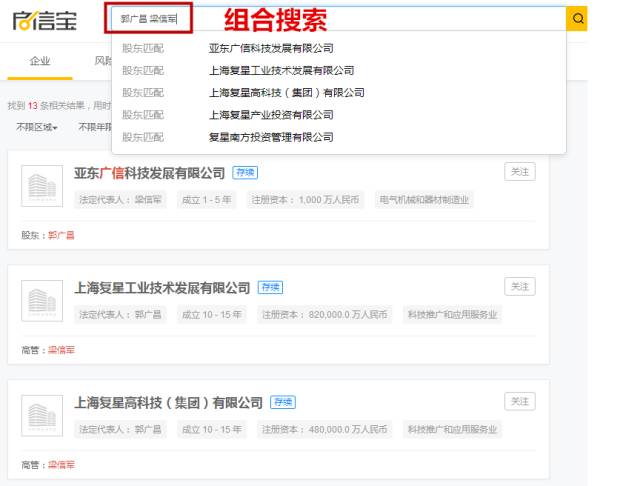This screenshot has height=486, width=640.
Task: Select suggestion 复星南方投资管理有限公司 in the dropdown
Action: [x=271, y=137]
